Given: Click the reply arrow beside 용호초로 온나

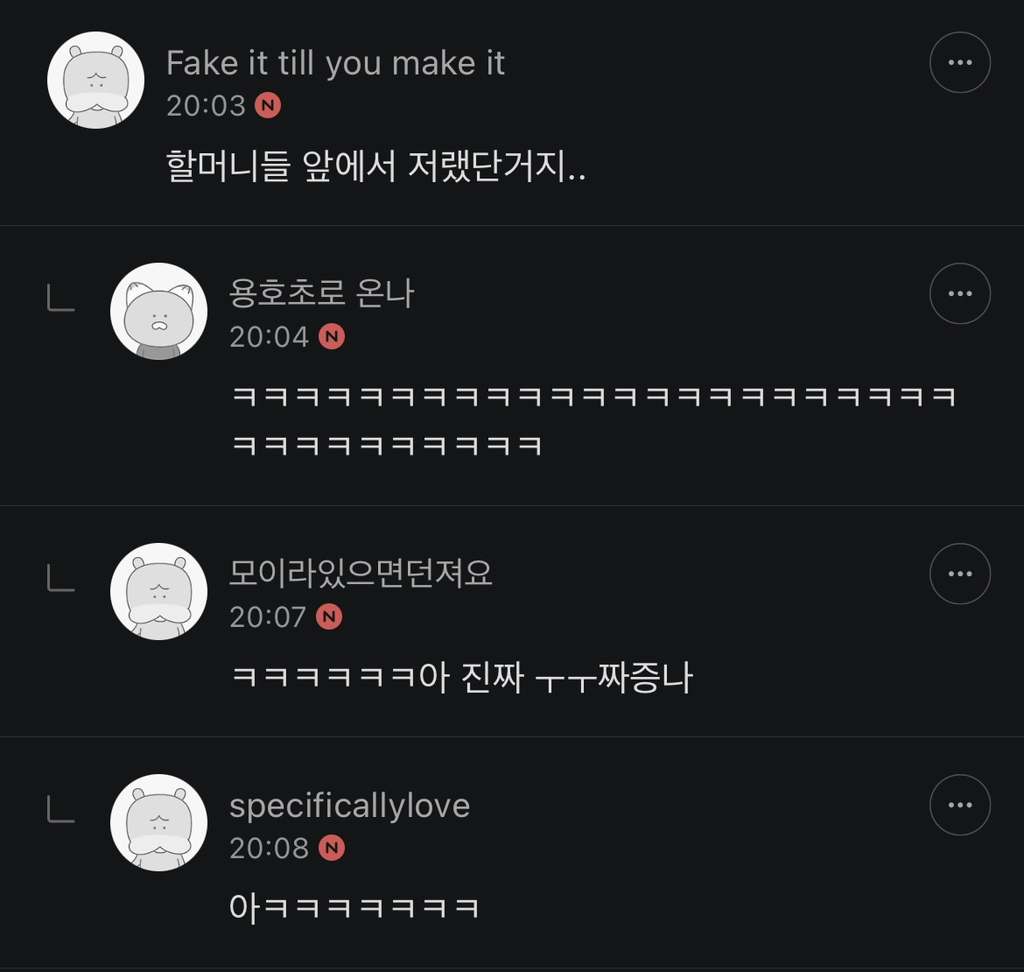Looking at the screenshot, I should 61,298.
